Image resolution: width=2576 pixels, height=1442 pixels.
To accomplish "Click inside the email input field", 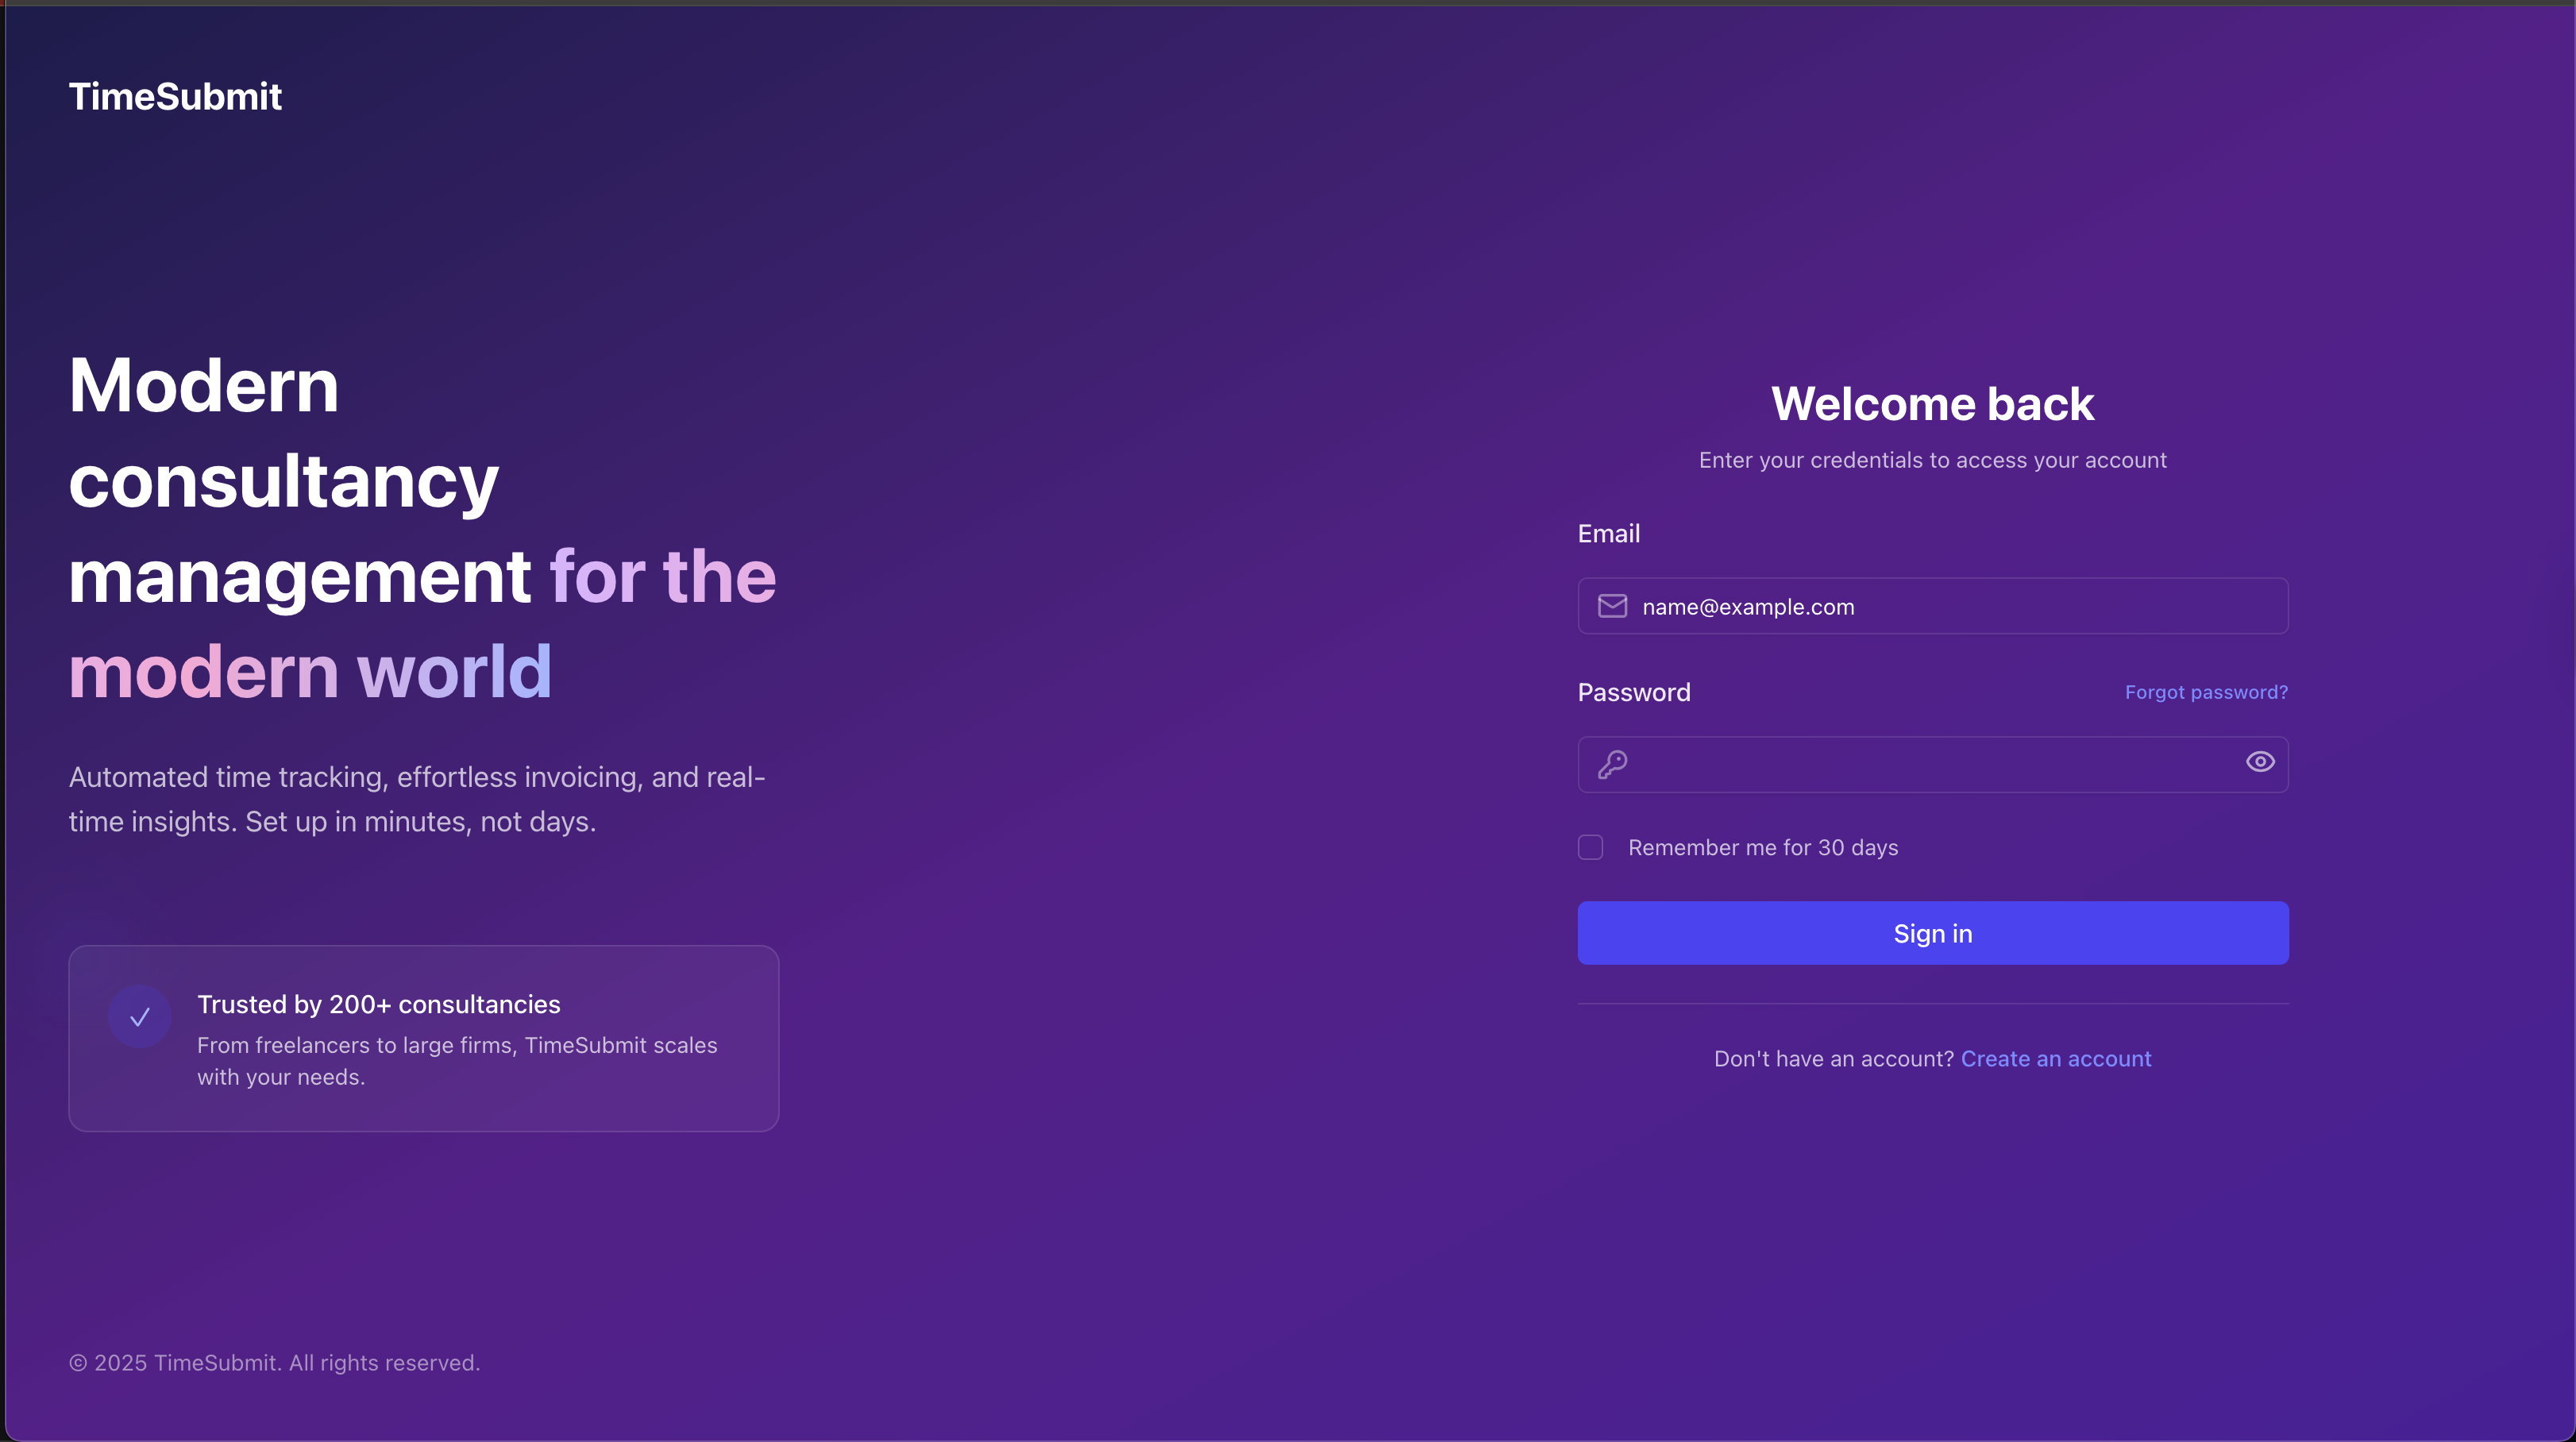I will click(1930, 605).
